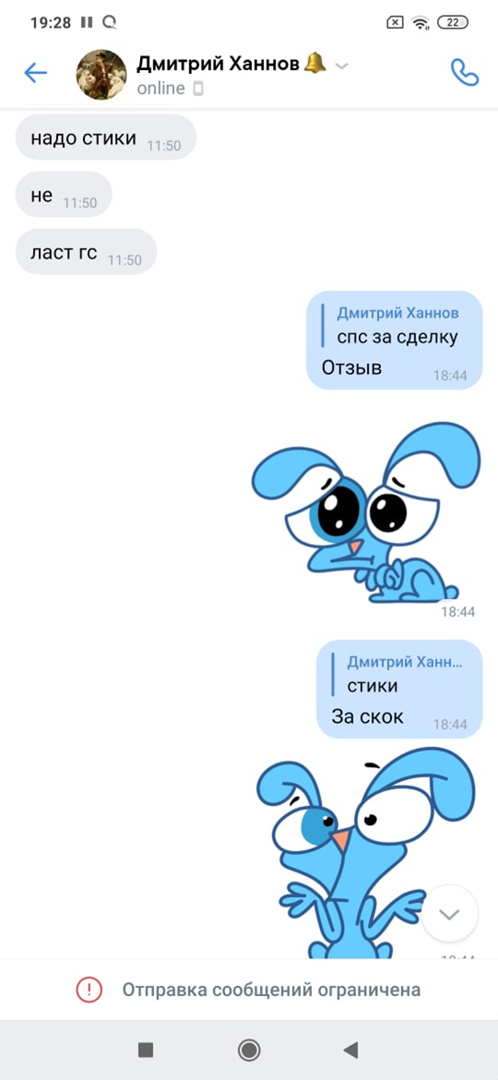Open Дмитрий Ханнов's profile avatar
Viewport: 498px width, 1080px height.
click(x=101, y=74)
